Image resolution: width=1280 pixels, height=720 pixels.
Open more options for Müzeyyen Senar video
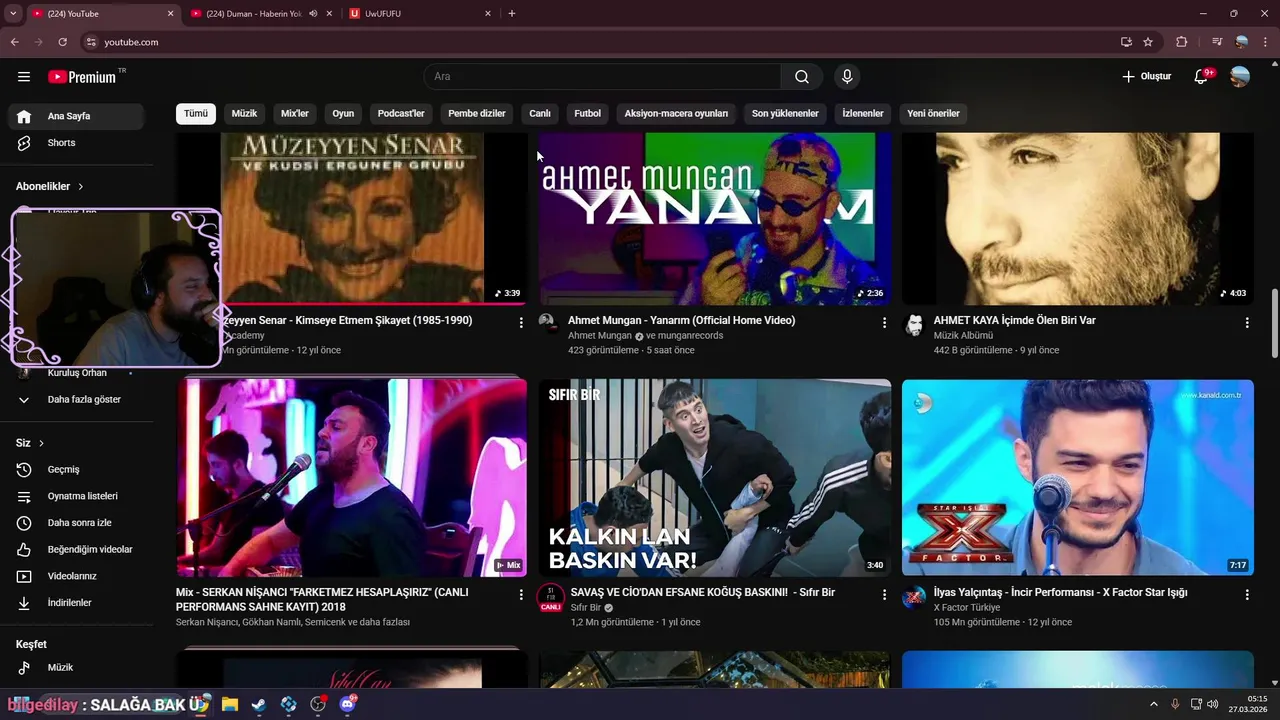(521, 323)
